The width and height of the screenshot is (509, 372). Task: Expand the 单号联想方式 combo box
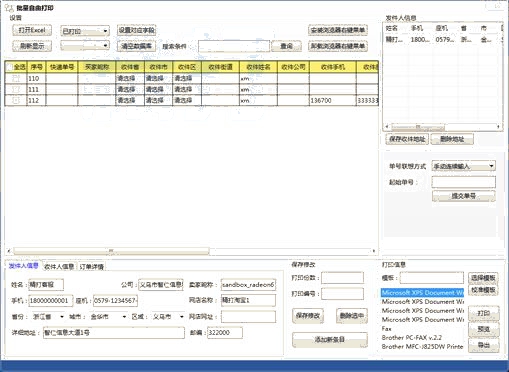coord(464,166)
